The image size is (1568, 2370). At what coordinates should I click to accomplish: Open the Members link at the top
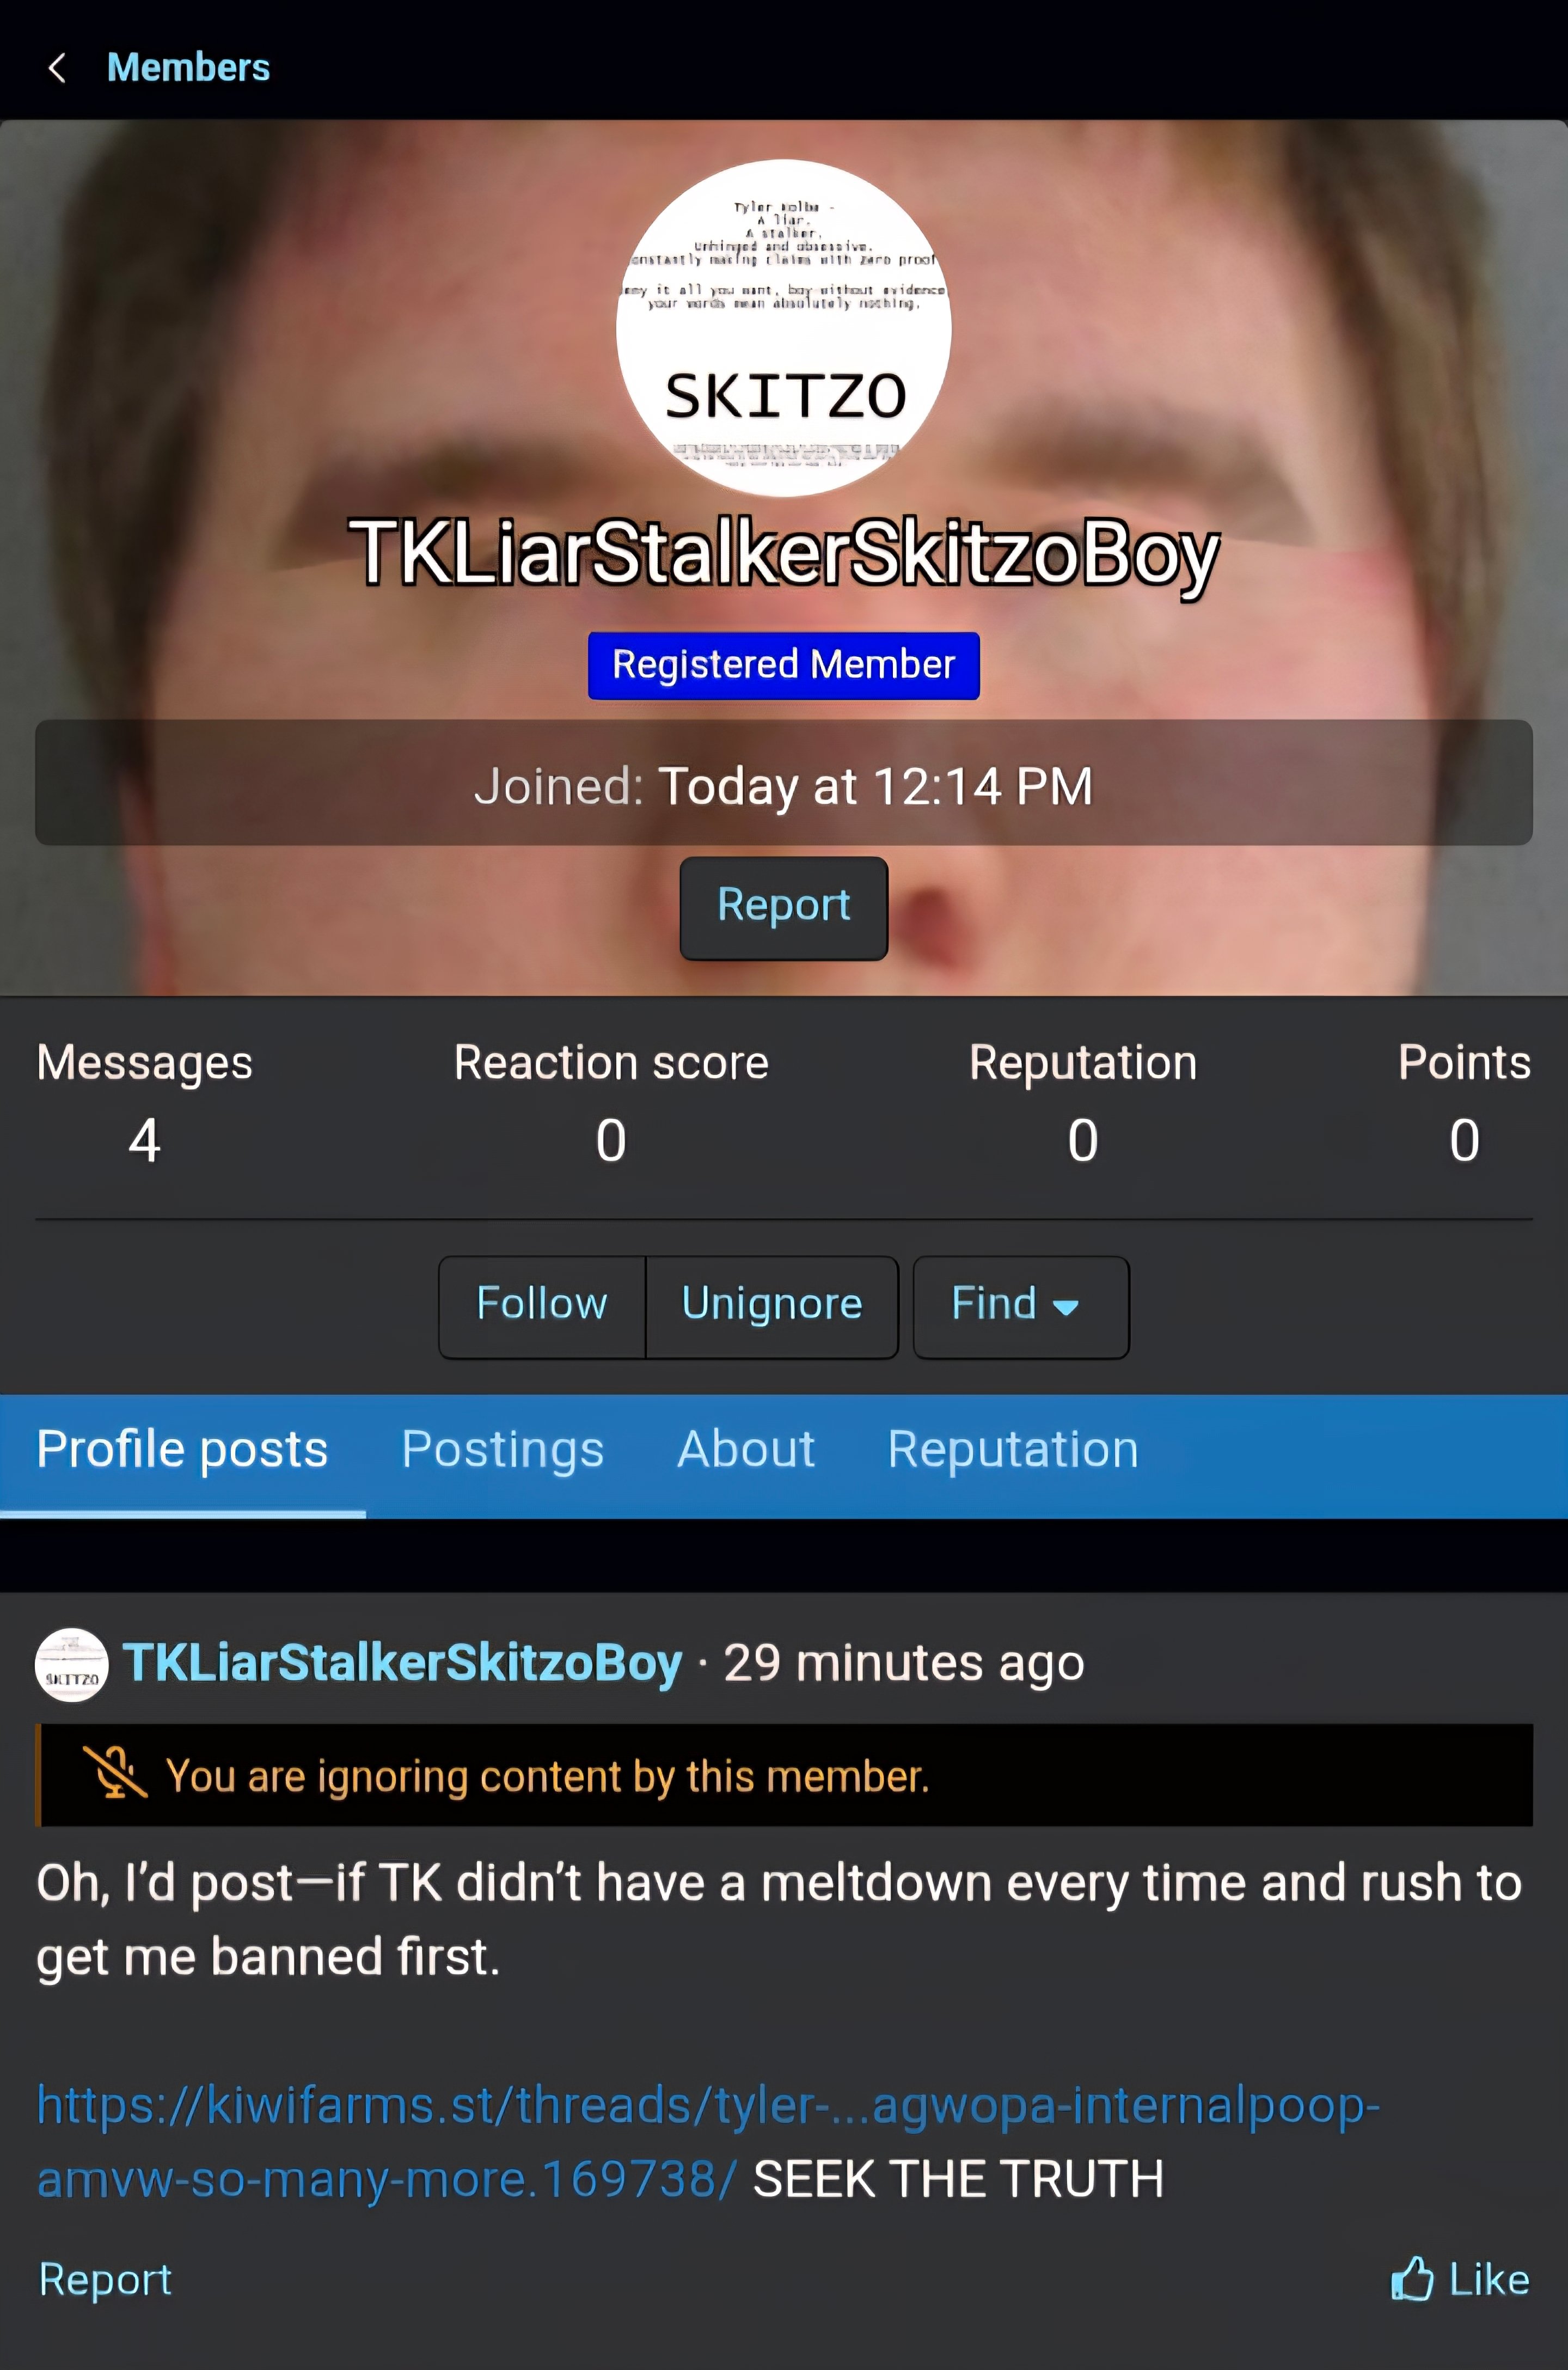(188, 68)
